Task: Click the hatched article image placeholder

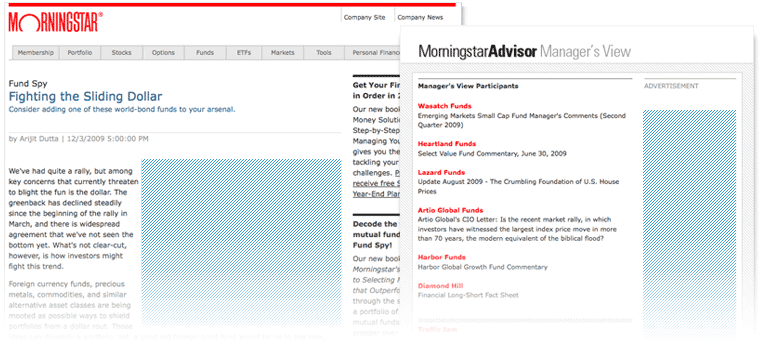Action: [241, 241]
